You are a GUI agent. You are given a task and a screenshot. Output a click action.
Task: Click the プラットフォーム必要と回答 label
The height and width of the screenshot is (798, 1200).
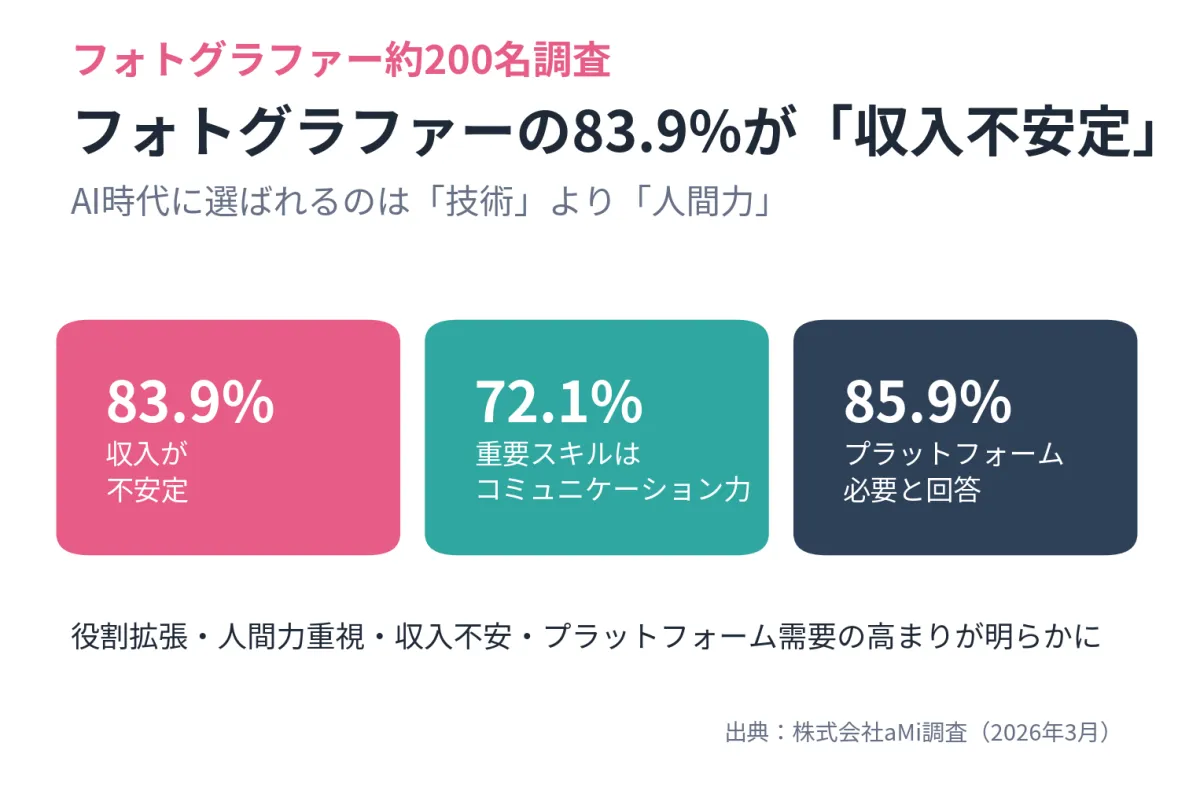[x=953, y=473]
